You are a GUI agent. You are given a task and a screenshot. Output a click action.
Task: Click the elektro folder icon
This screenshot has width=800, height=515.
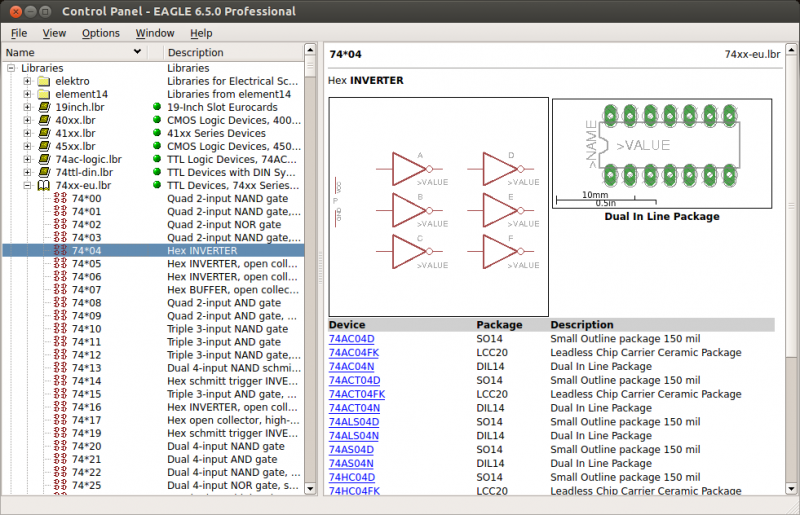tap(44, 81)
